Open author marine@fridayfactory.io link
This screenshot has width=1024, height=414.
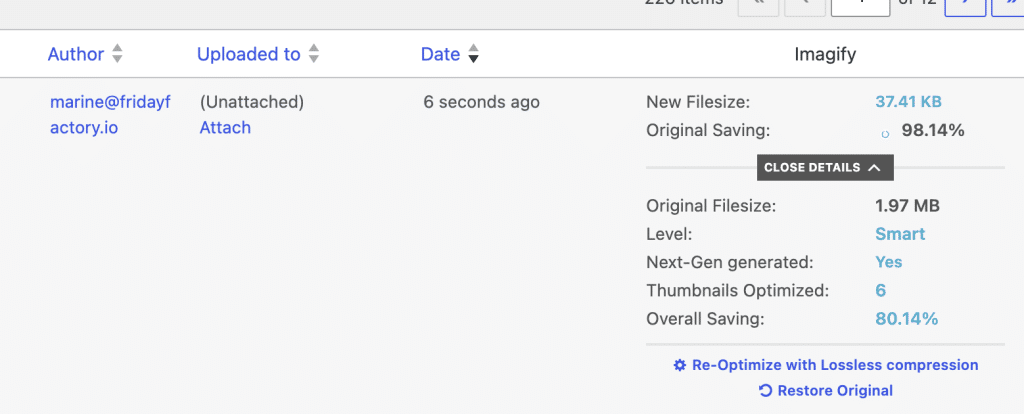(110, 115)
